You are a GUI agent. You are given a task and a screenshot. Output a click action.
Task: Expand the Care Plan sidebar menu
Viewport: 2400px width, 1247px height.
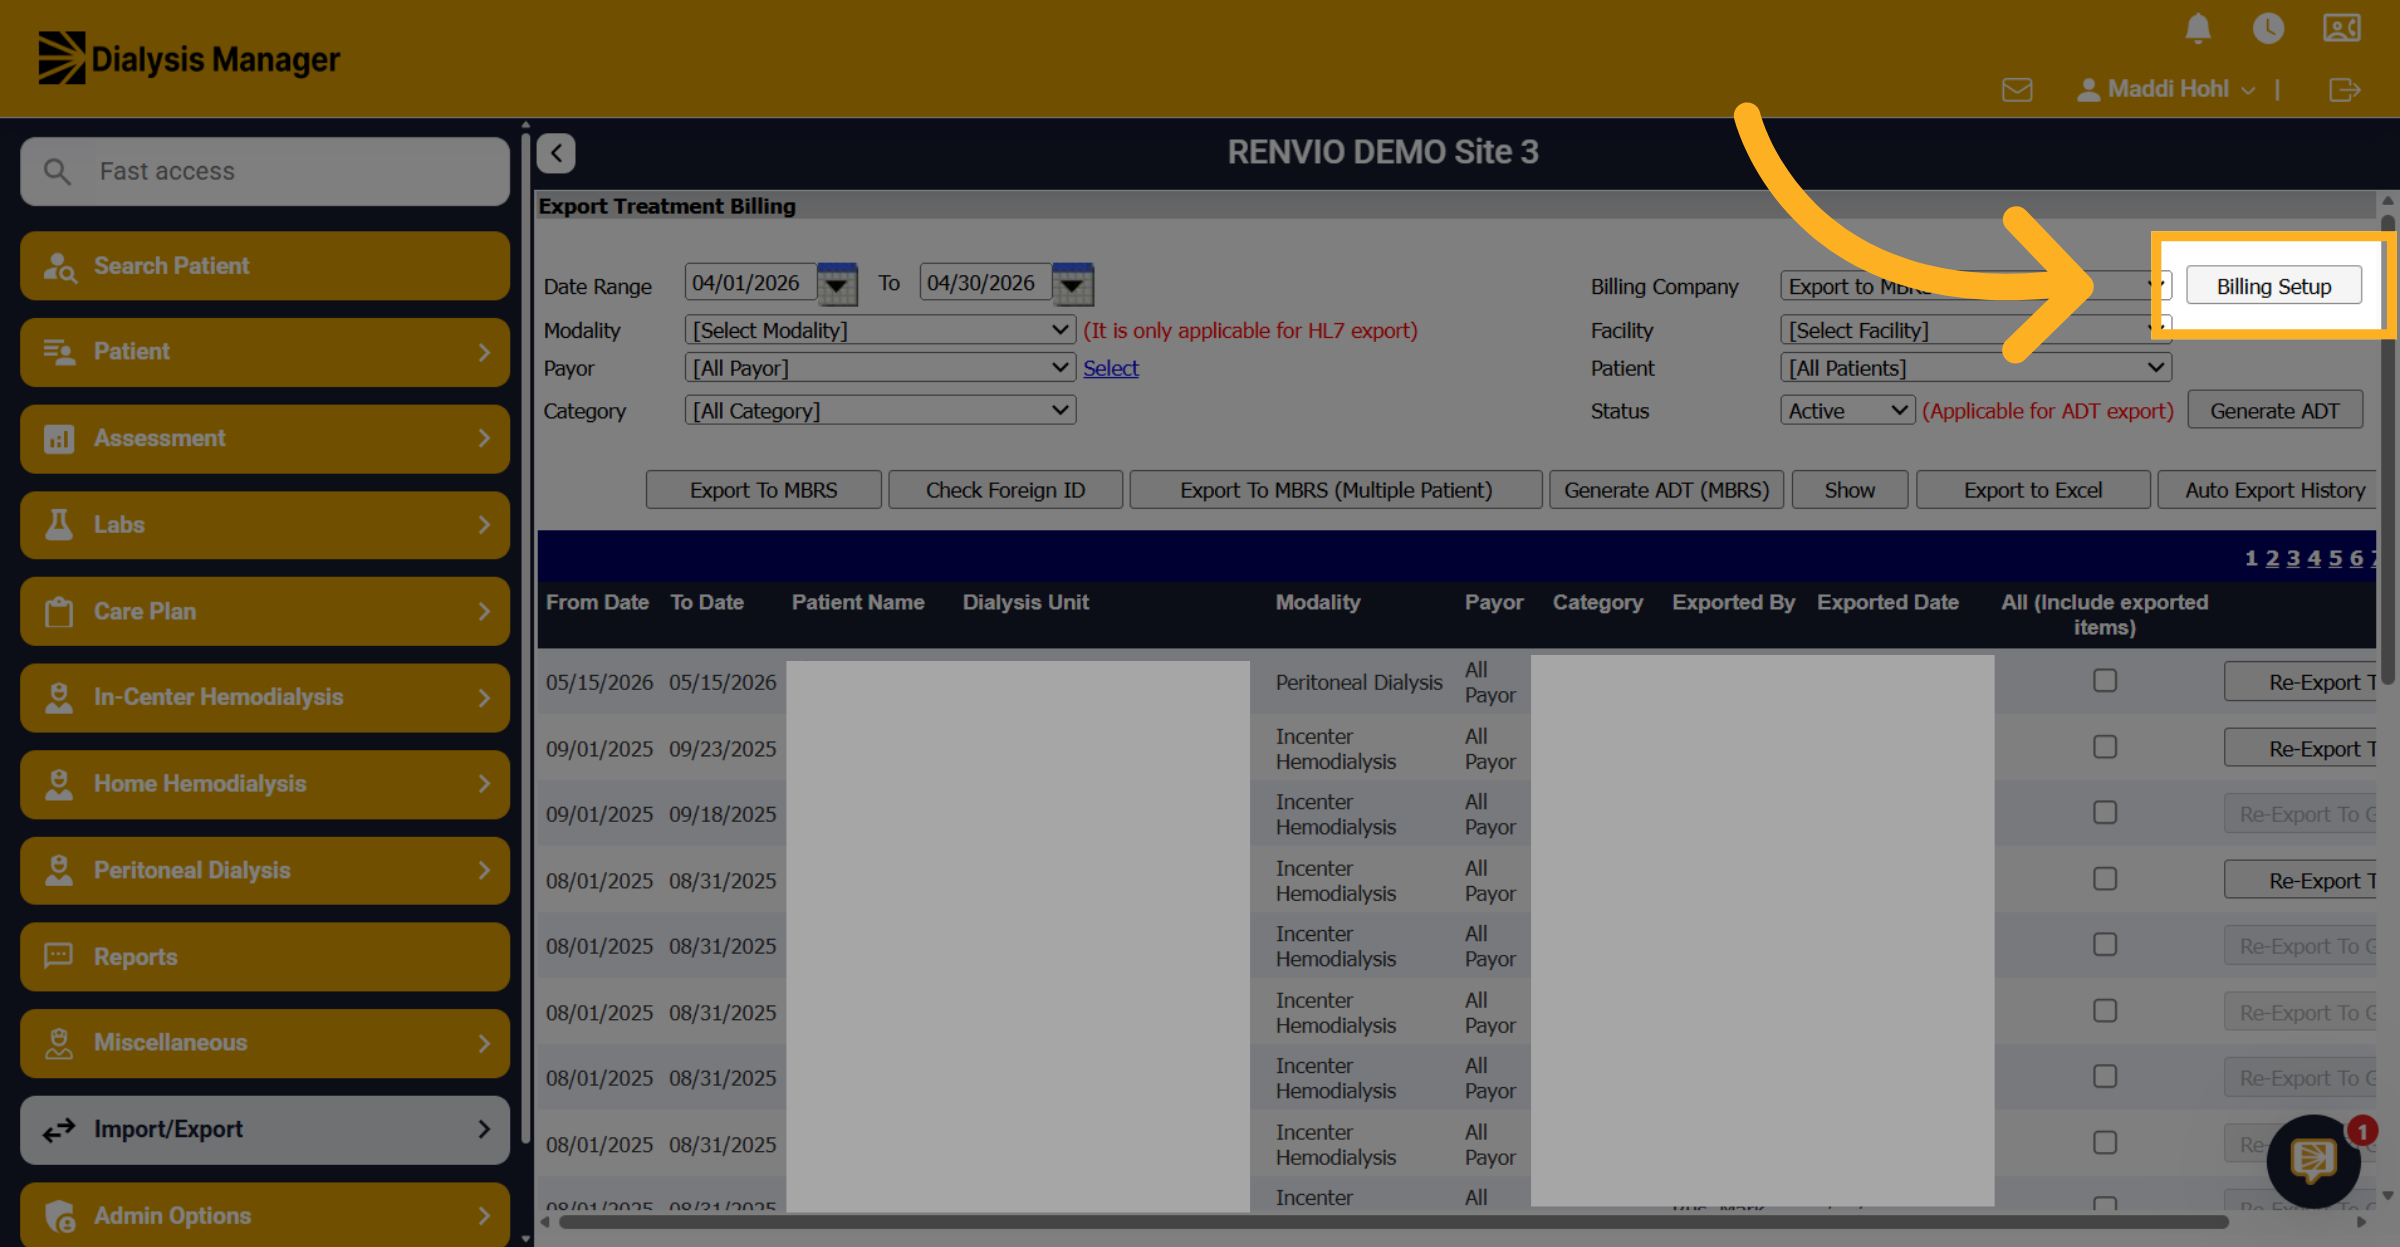tap(265, 611)
